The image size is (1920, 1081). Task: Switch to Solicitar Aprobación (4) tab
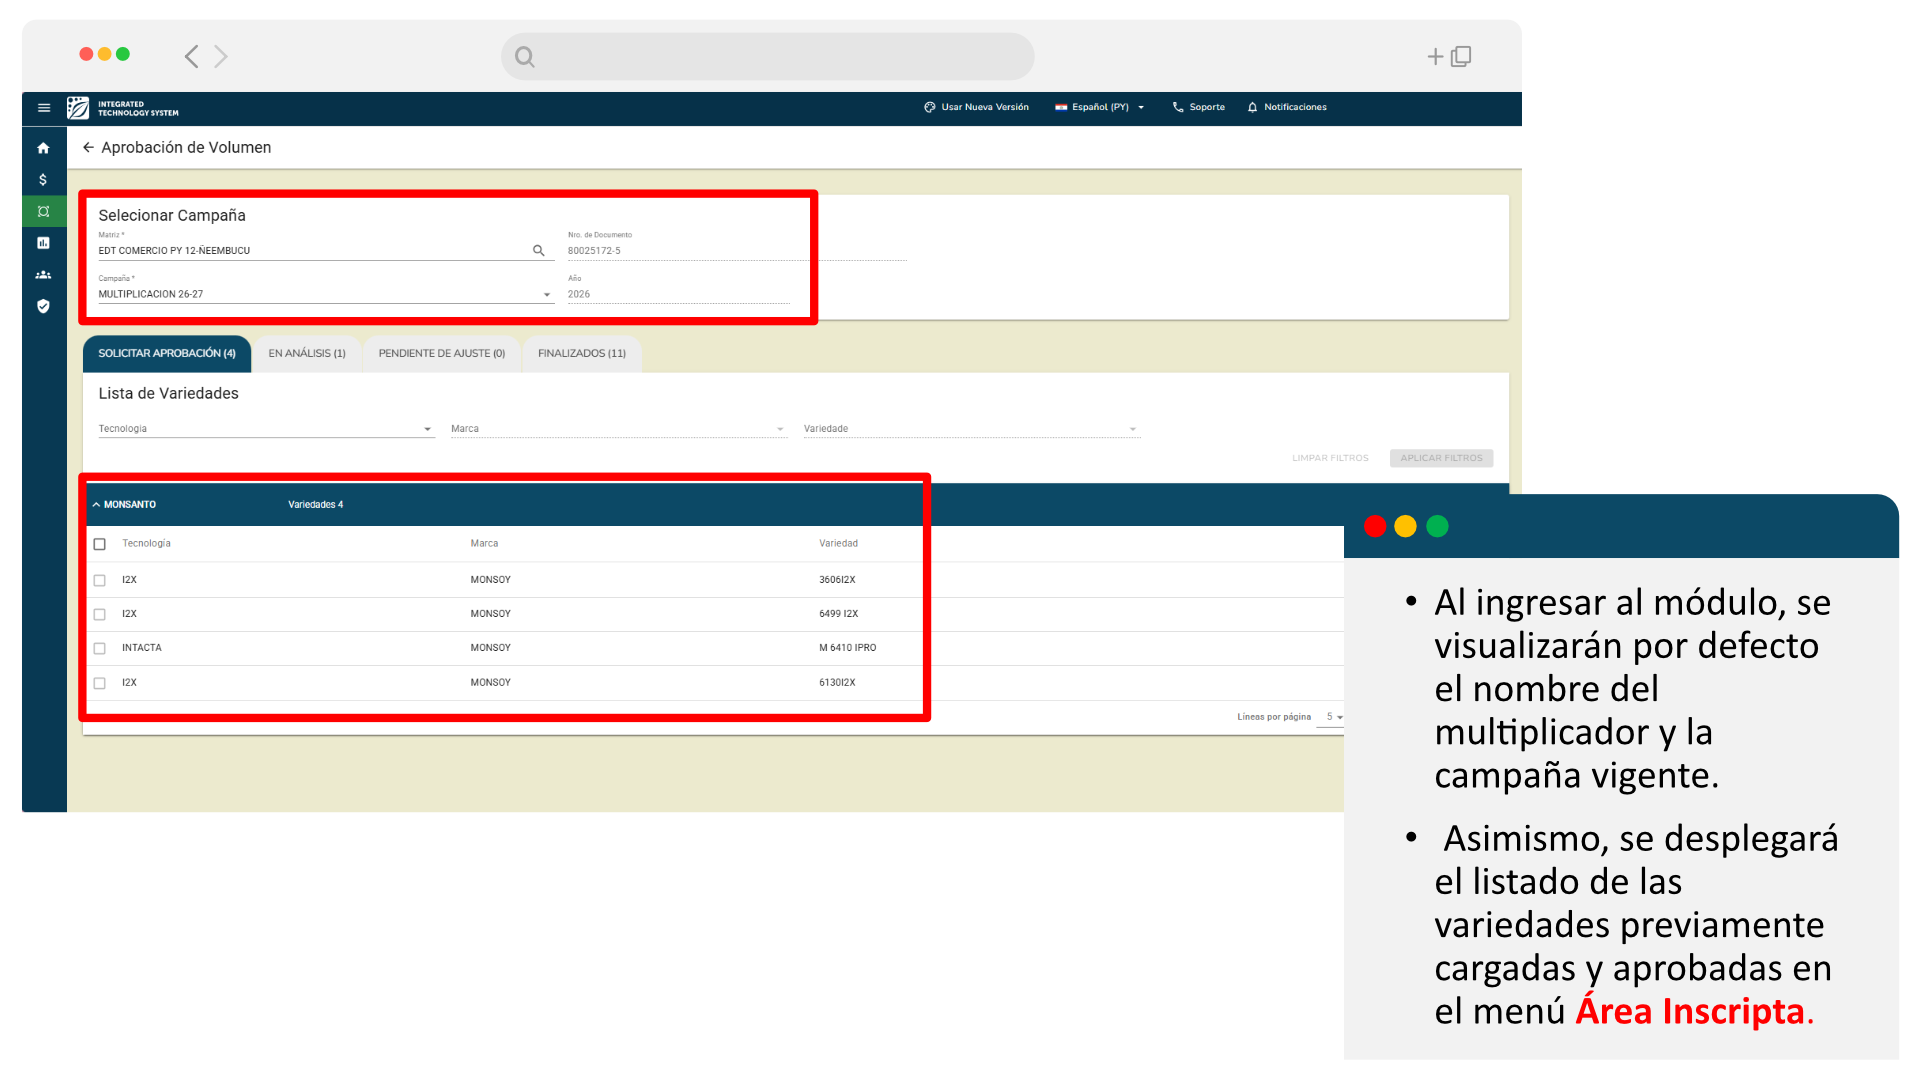167,354
